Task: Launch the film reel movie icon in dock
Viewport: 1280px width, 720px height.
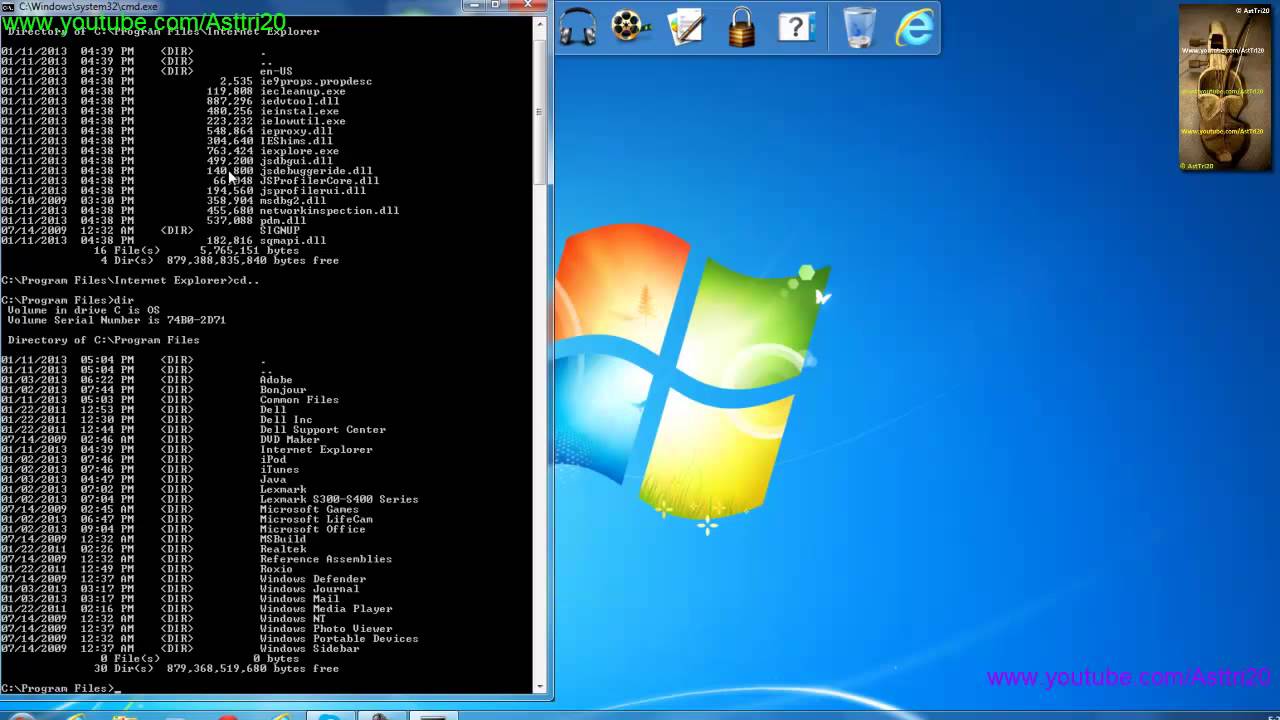Action: pos(631,26)
